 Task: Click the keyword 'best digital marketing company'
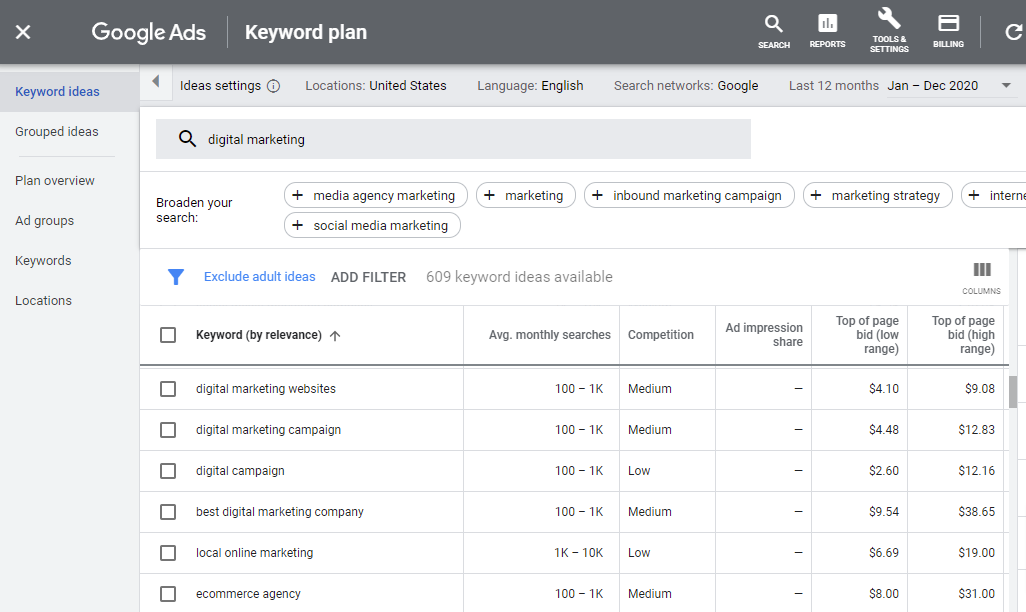click(x=279, y=512)
